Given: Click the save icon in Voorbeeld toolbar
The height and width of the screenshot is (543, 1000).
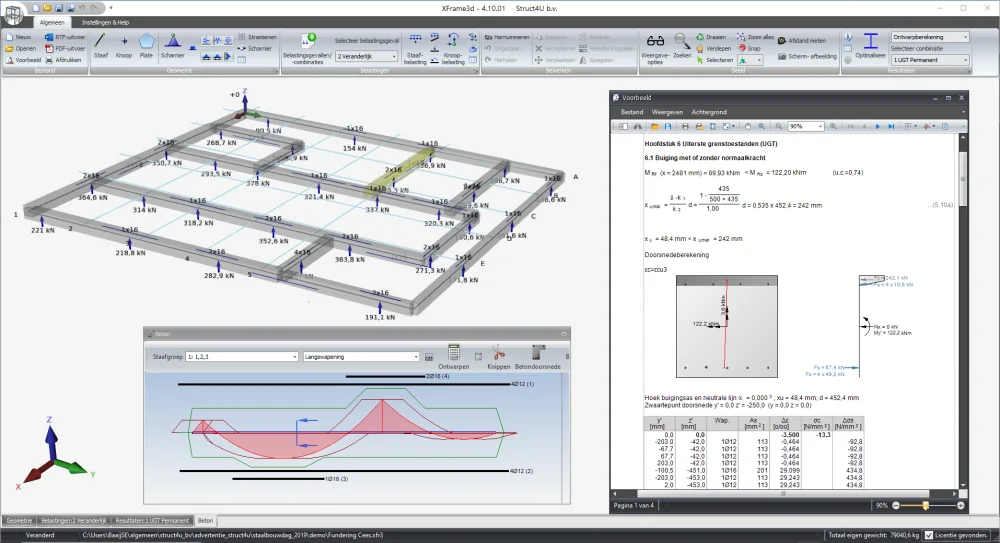Looking at the screenshot, I should point(668,126).
